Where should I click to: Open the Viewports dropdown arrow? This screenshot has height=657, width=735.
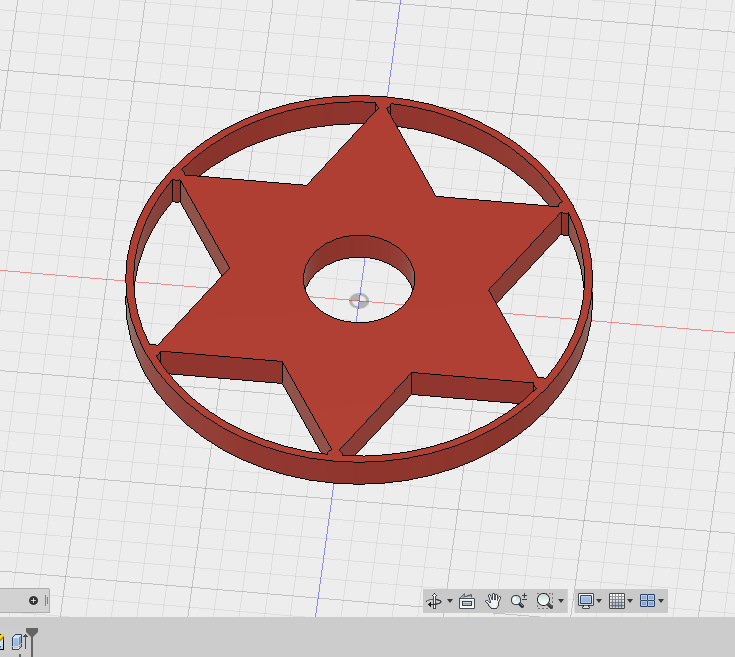661,601
